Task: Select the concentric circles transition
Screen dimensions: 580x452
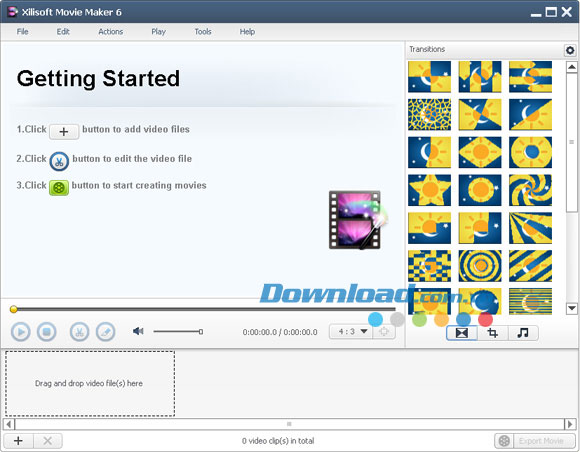Action: tap(480, 266)
